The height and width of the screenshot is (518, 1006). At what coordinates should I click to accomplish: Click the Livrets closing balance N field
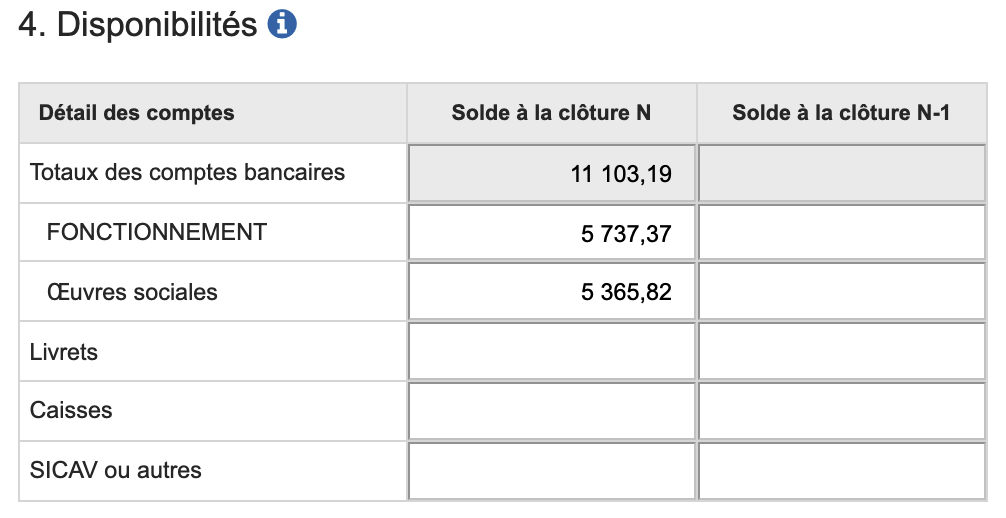pyautogui.click(x=551, y=352)
